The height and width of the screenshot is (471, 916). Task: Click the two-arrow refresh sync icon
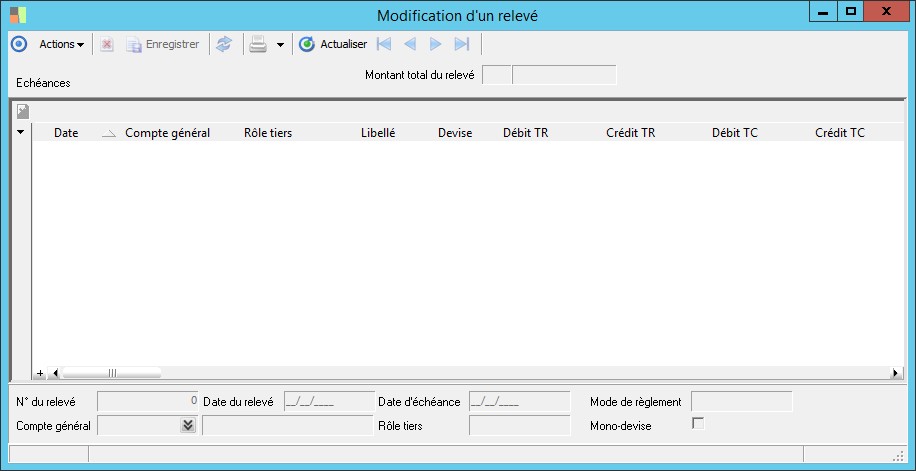point(224,44)
